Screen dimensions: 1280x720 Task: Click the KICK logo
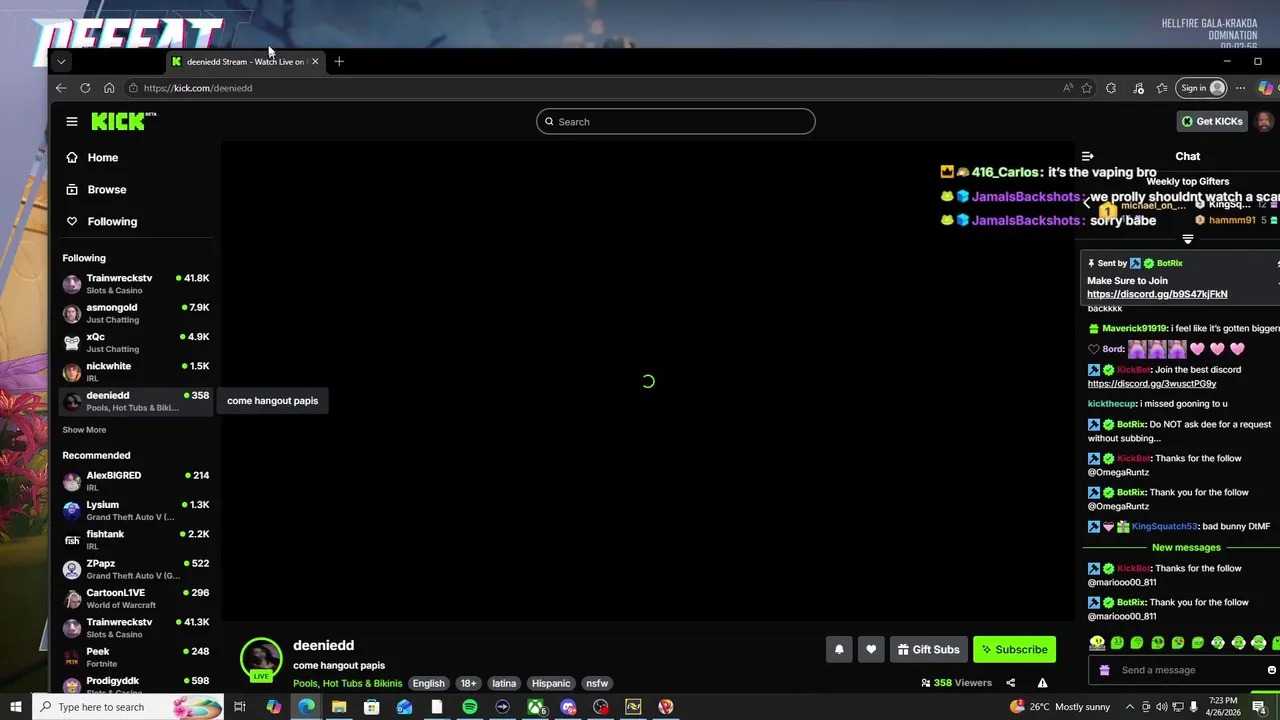[x=124, y=121]
